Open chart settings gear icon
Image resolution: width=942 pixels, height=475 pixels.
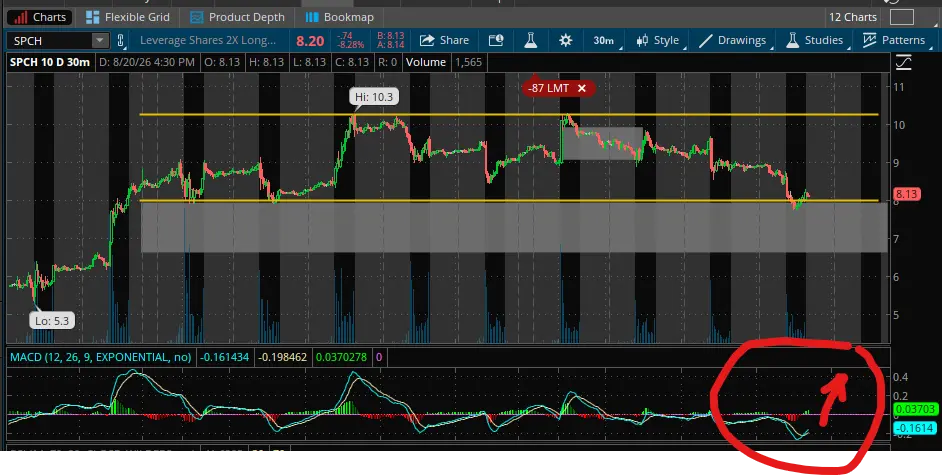tap(565, 40)
